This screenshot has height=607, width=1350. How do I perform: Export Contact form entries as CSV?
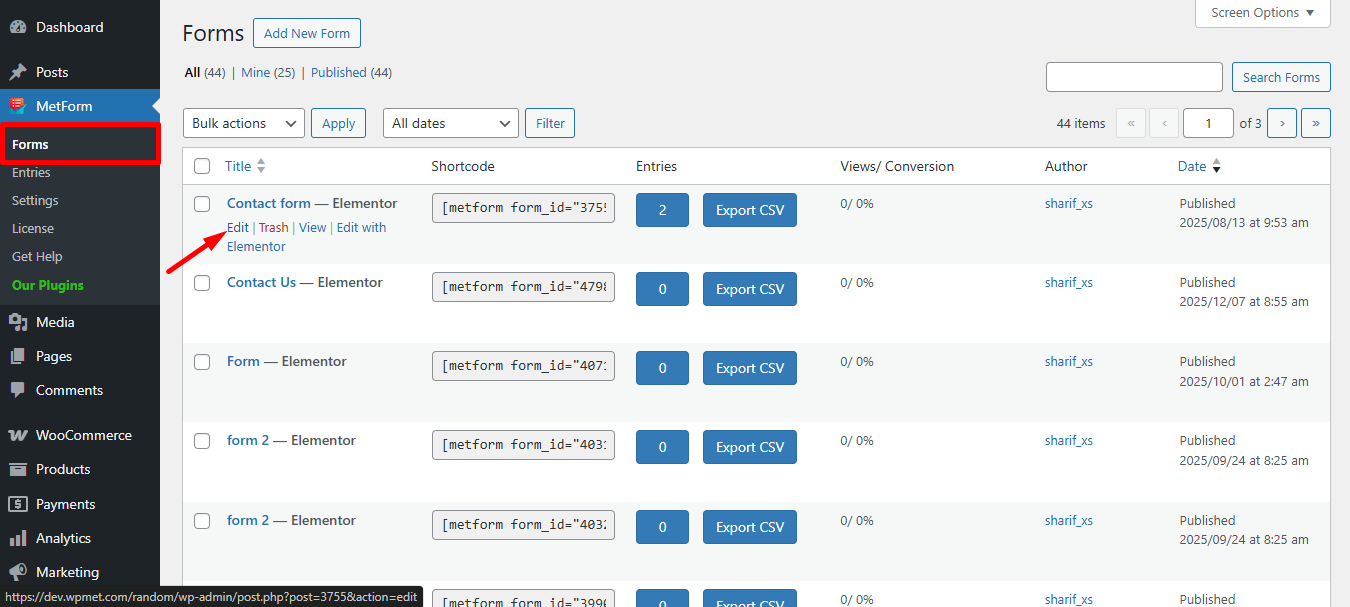pyautogui.click(x=749, y=209)
